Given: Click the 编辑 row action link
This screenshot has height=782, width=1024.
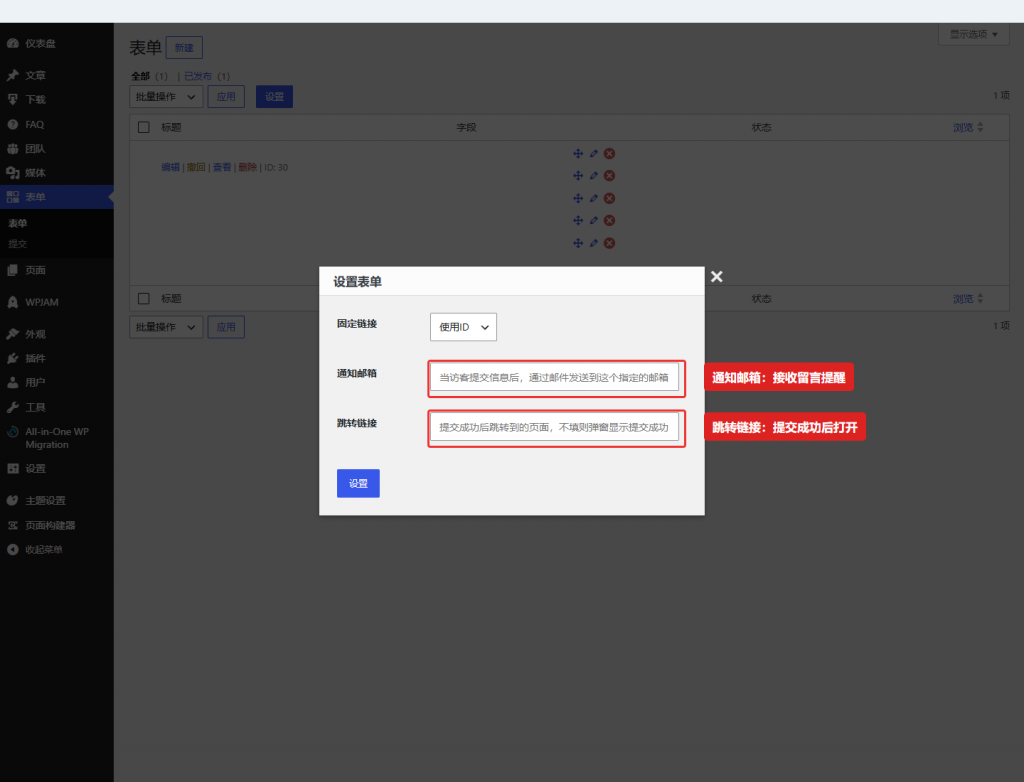Looking at the screenshot, I should 170,167.
